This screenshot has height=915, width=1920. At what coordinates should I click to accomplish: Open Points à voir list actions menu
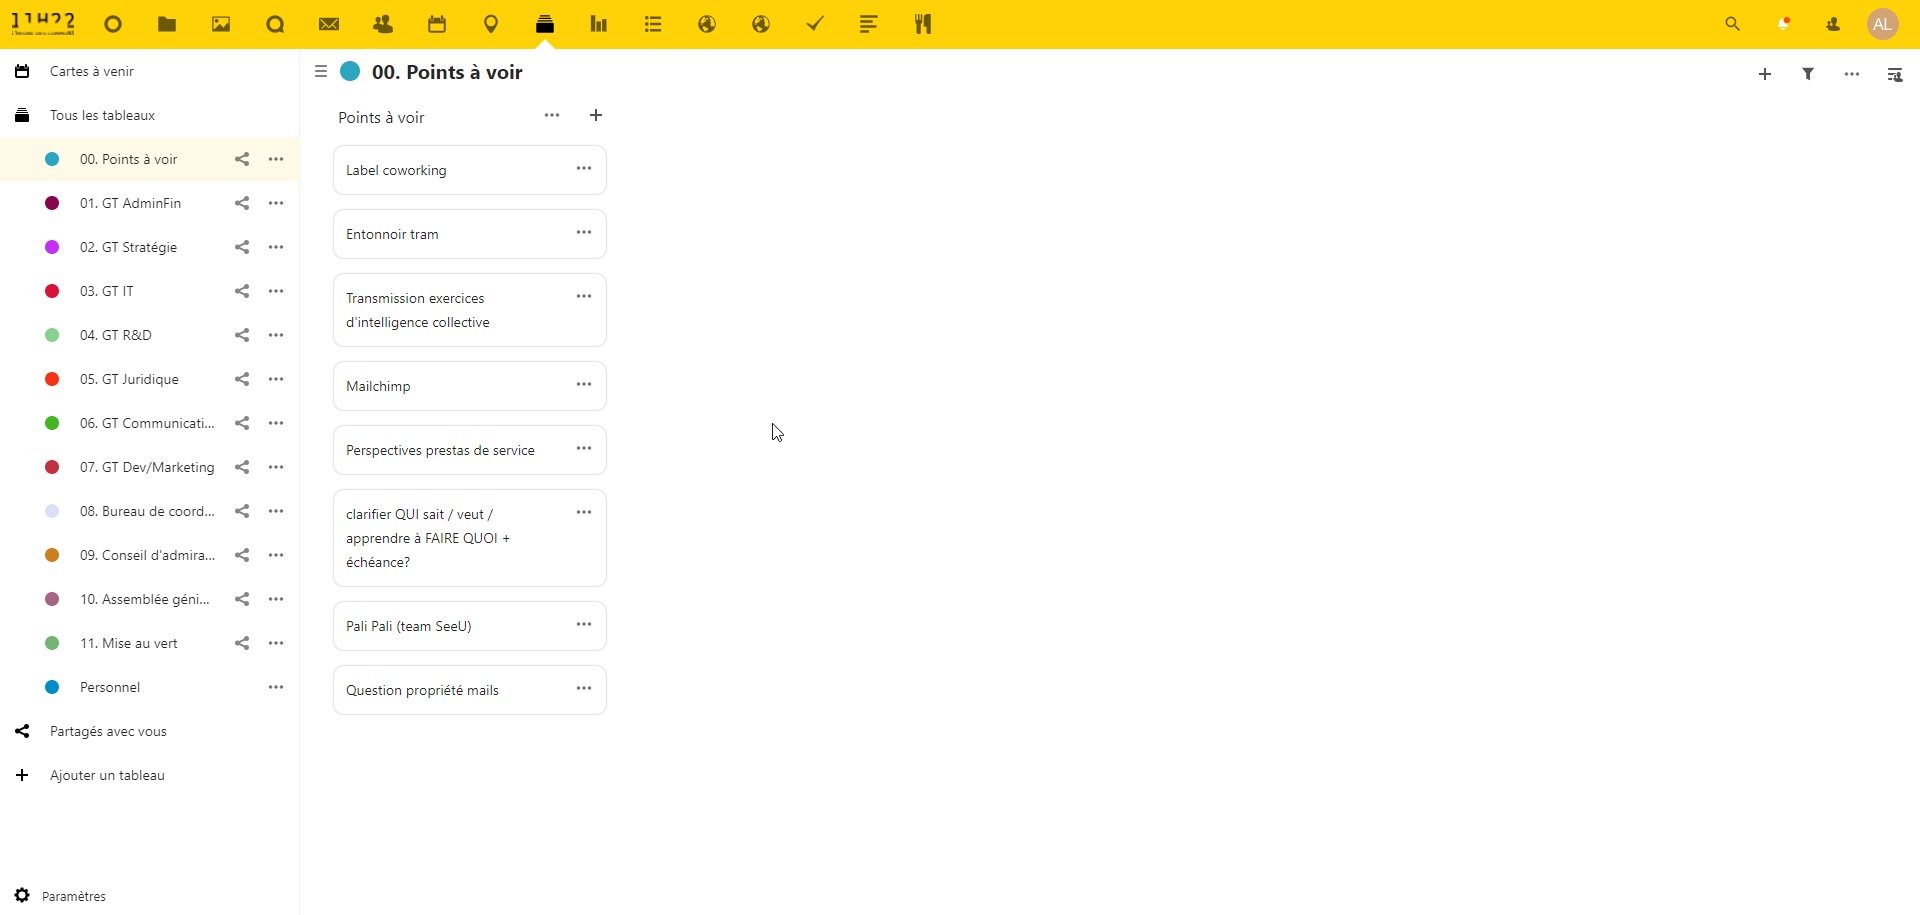pos(552,116)
